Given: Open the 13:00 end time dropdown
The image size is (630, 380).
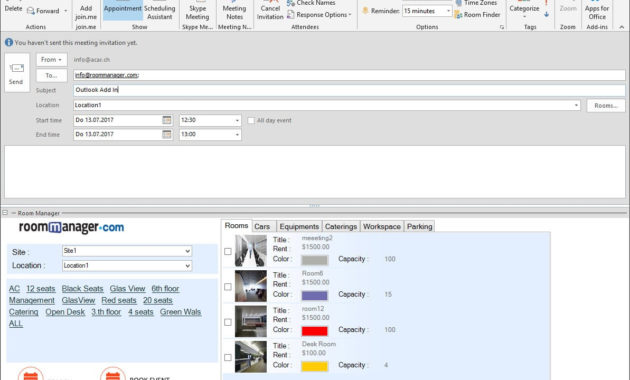Looking at the screenshot, I should point(237,135).
